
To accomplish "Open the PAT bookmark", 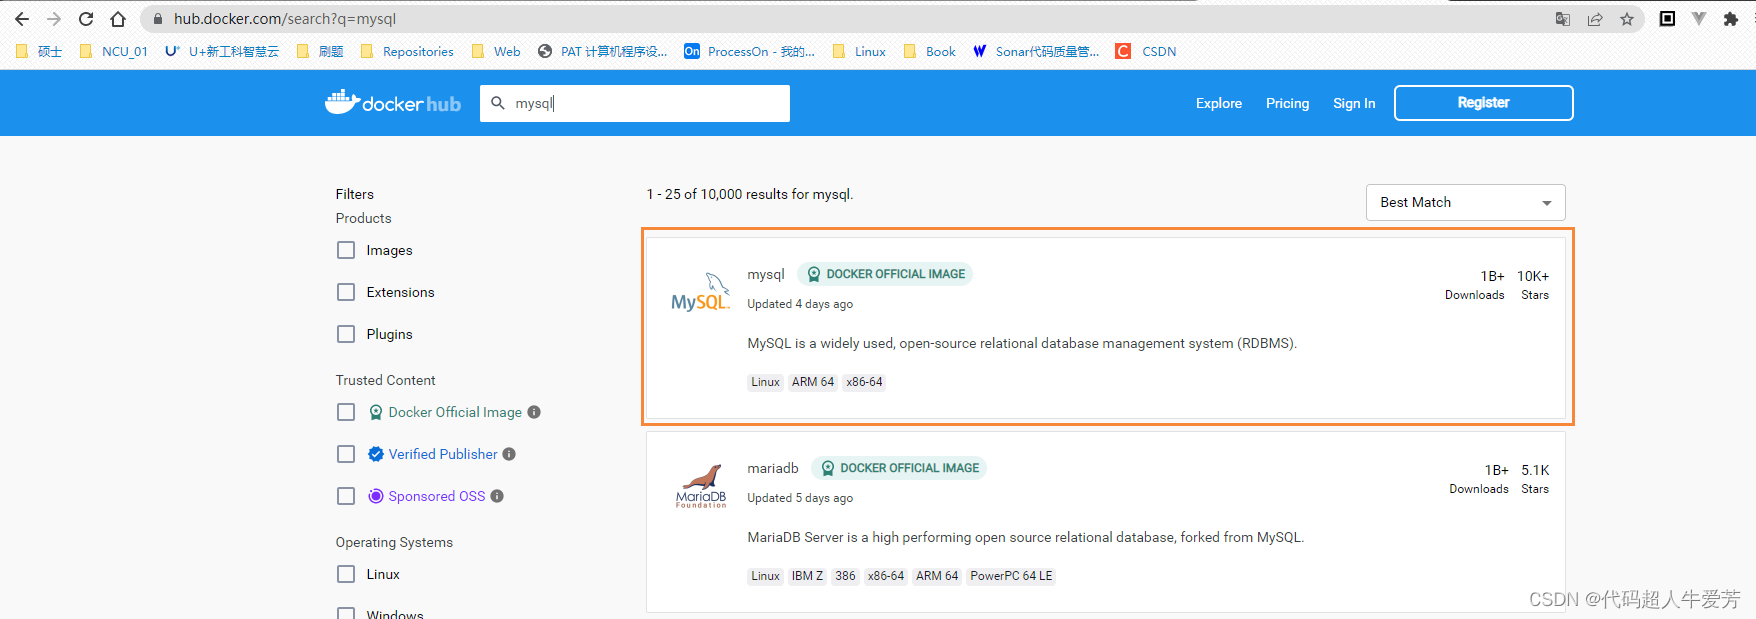I will coord(602,51).
